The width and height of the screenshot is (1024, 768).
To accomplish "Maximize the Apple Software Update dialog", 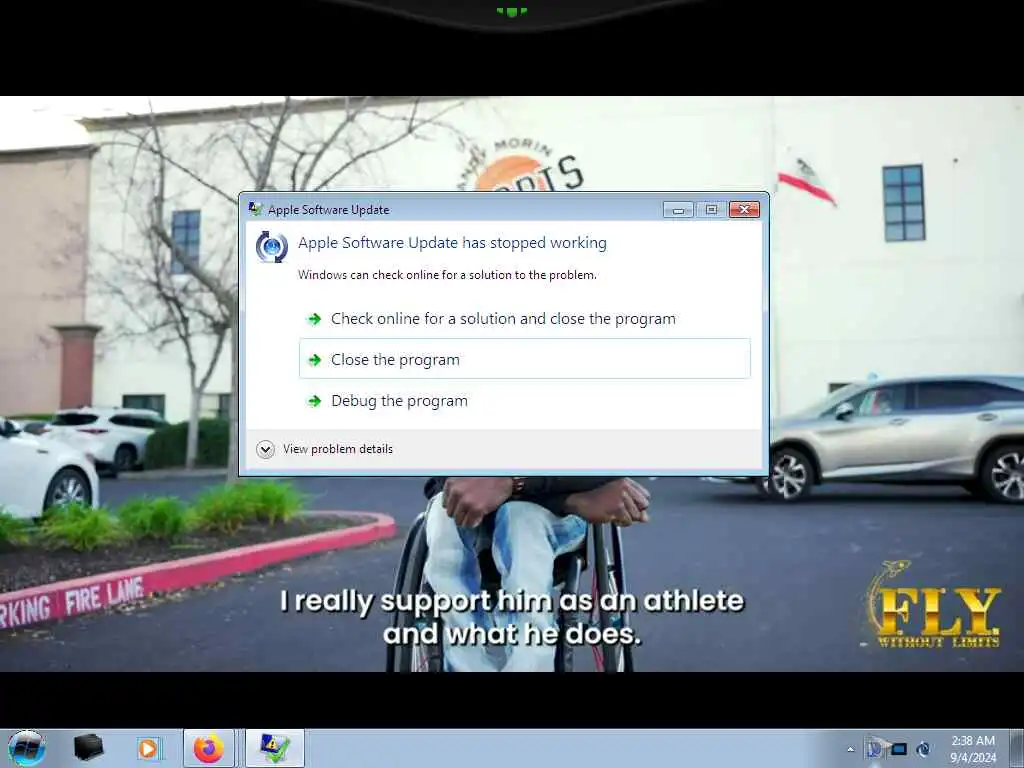I will 711,209.
